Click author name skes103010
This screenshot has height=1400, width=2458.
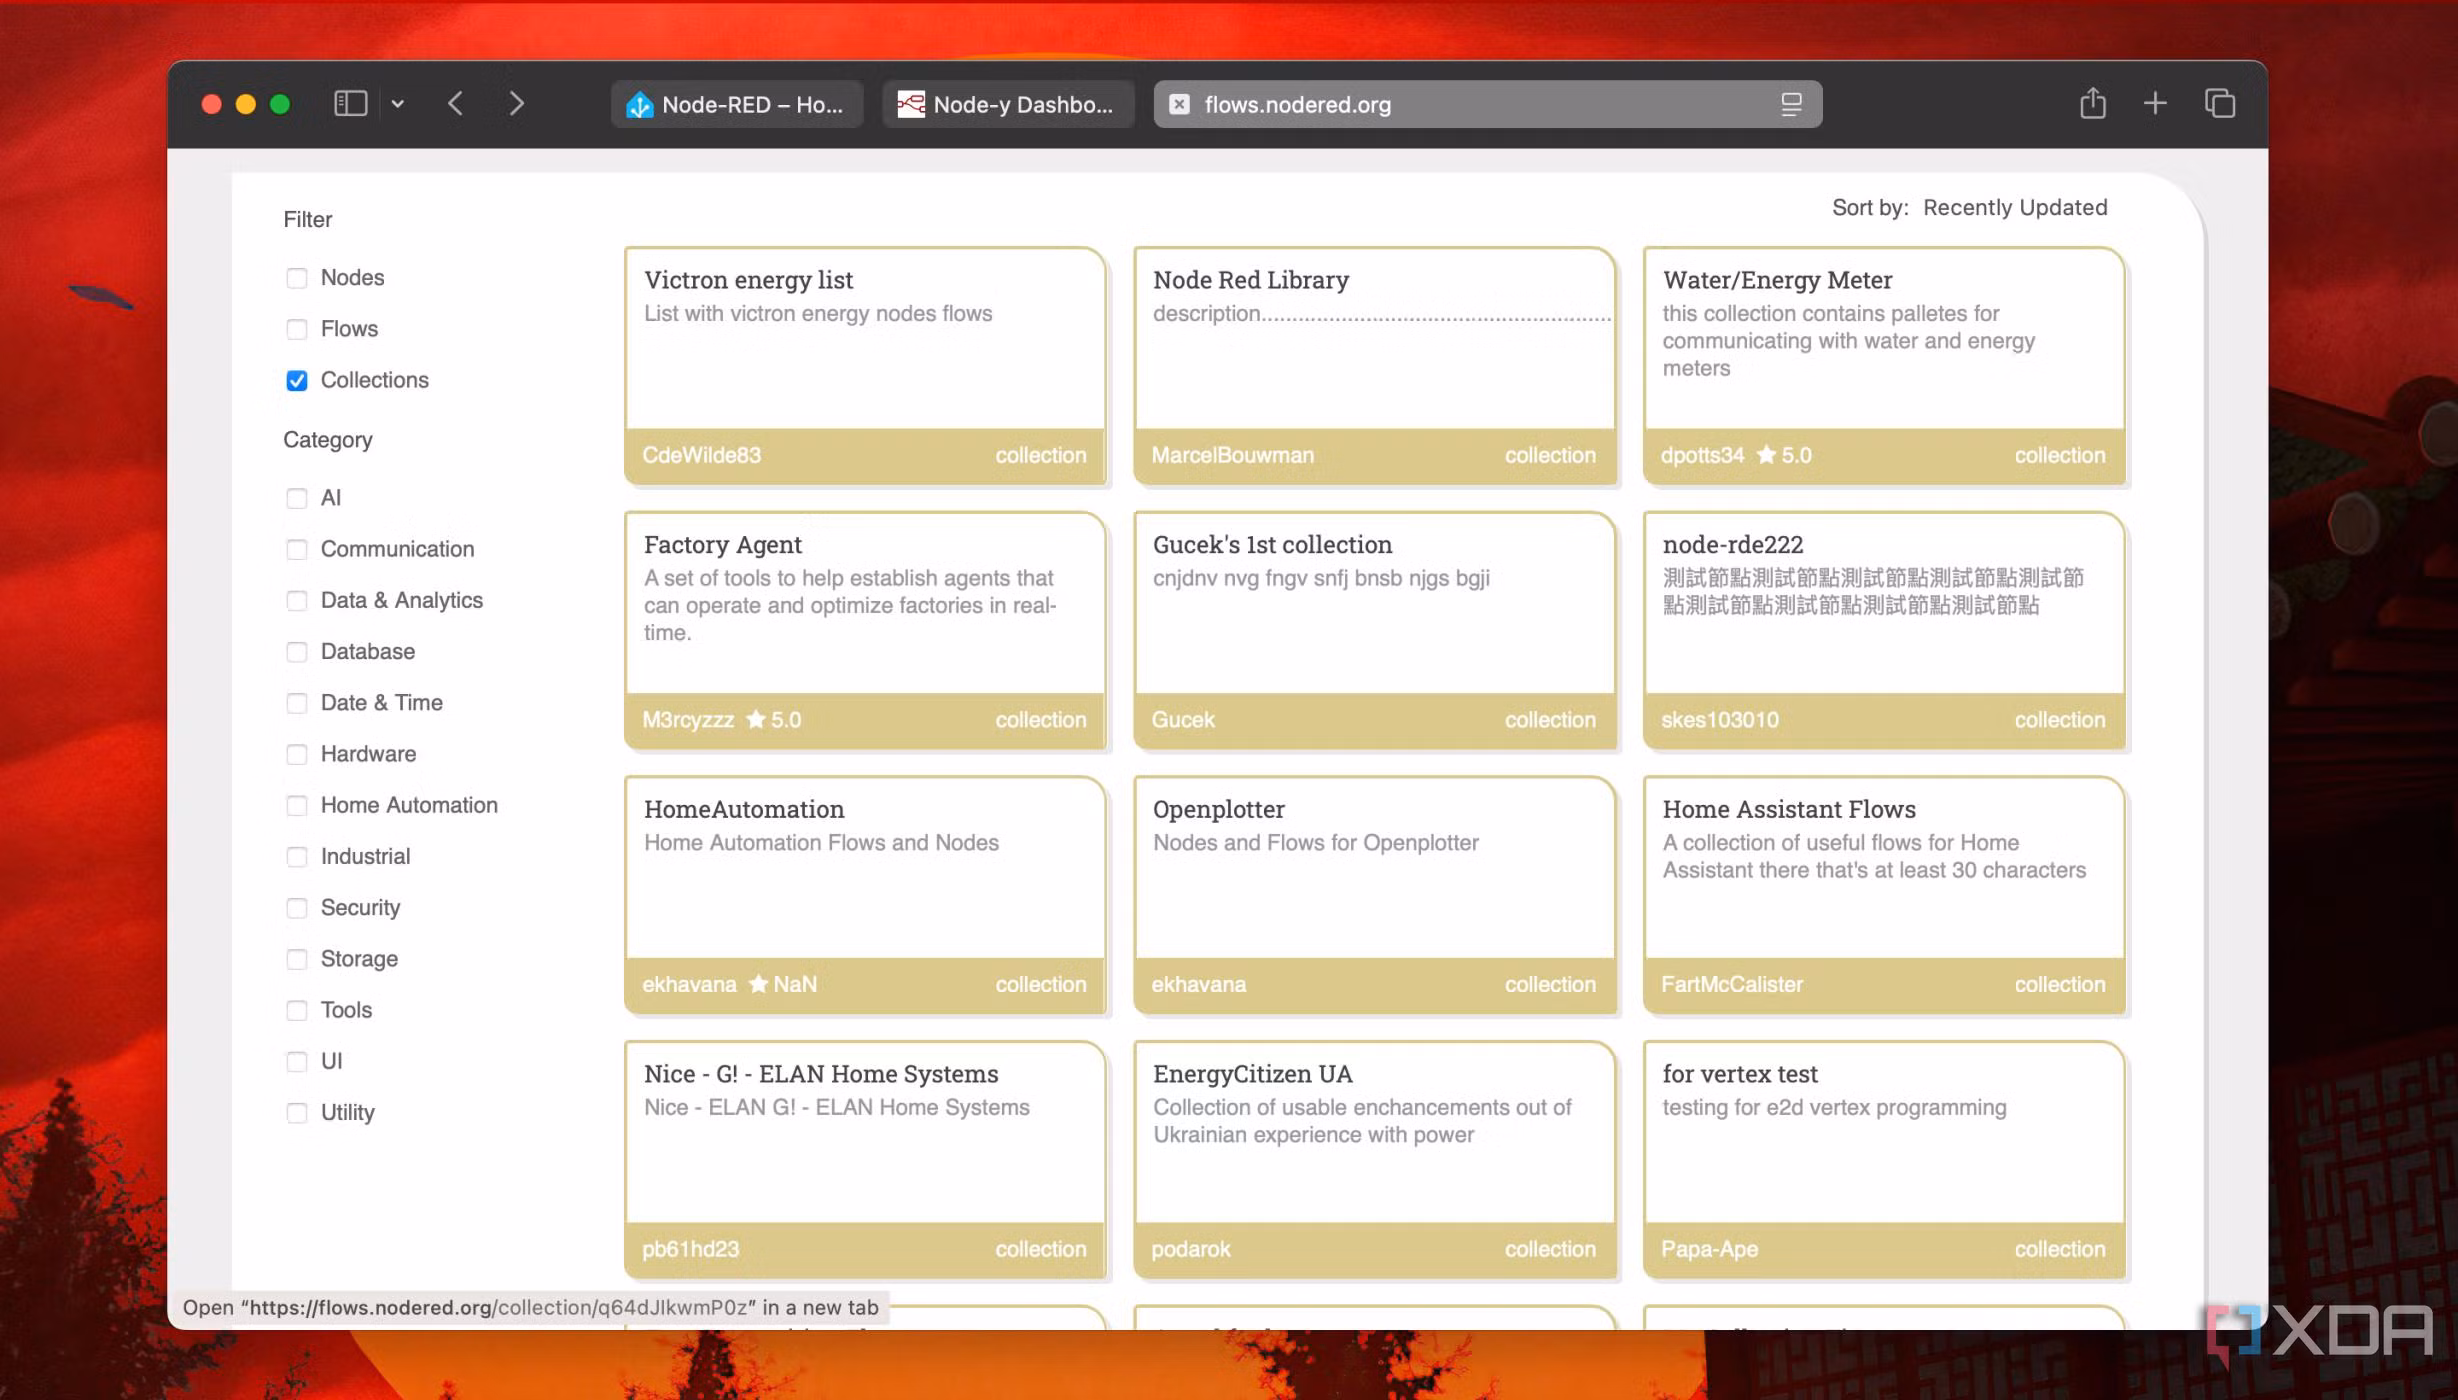click(x=1719, y=720)
